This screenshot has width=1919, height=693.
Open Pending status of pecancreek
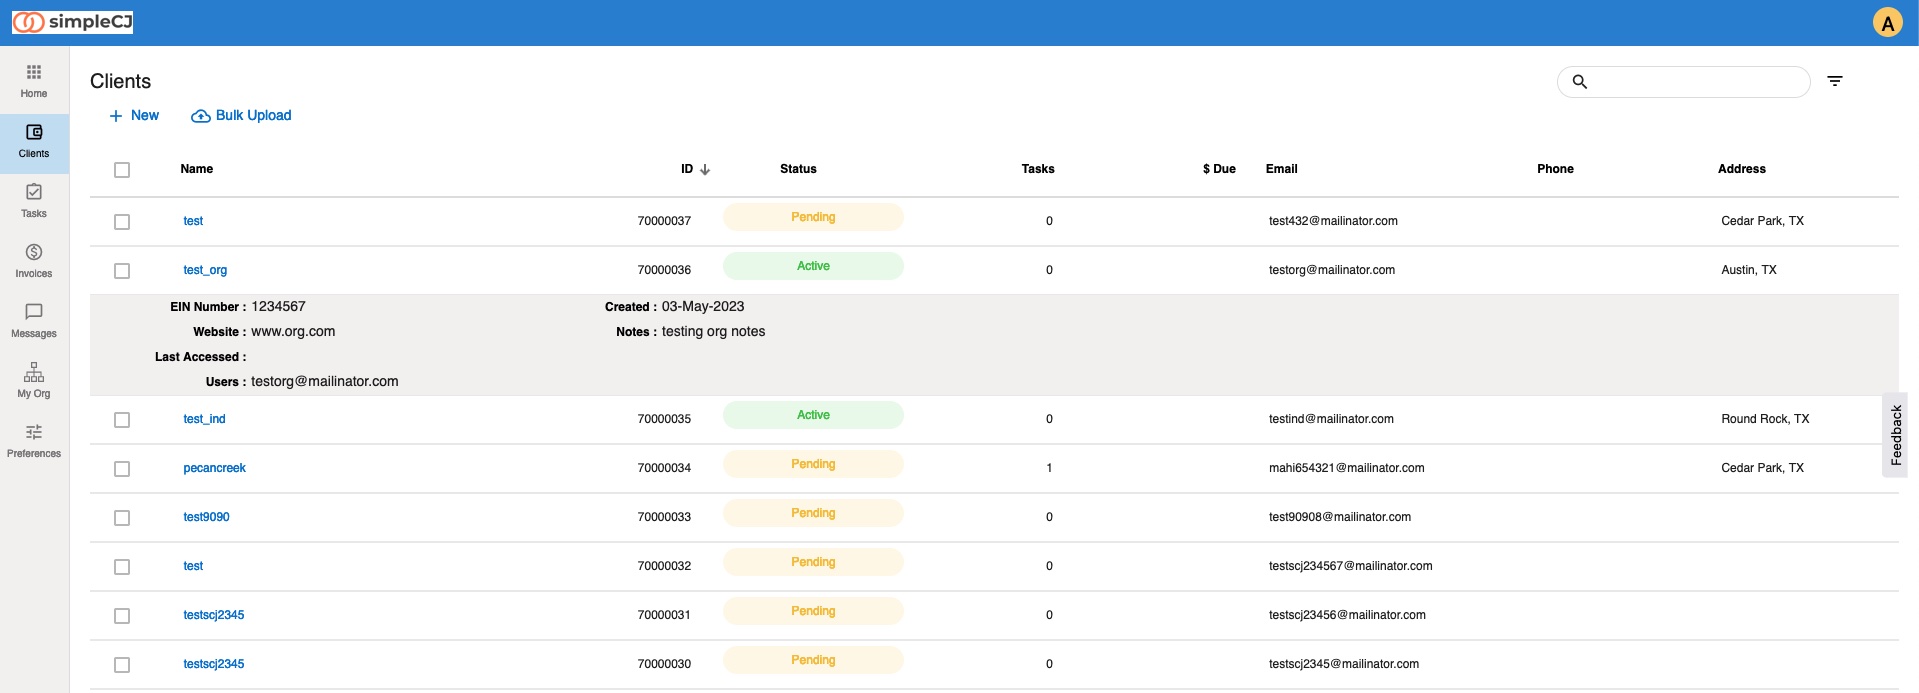click(813, 465)
